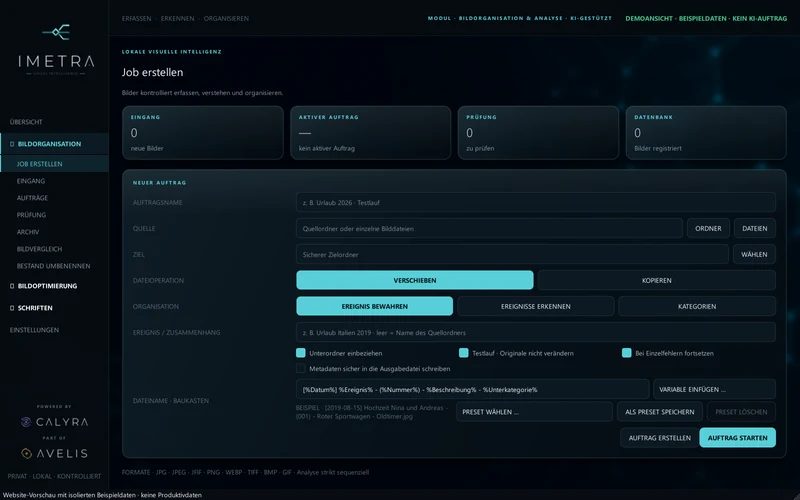Image resolution: width=800 pixels, height=500 pixels.
Task: Click the Auftrag erstellen button
Action: pos(659,438)
